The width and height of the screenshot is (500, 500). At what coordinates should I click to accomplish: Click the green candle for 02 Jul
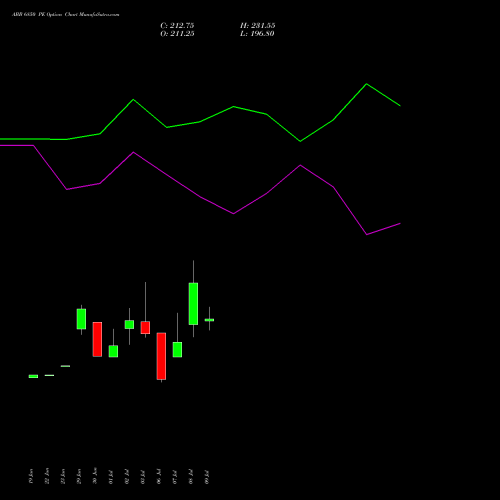click(x=129, y=324)
